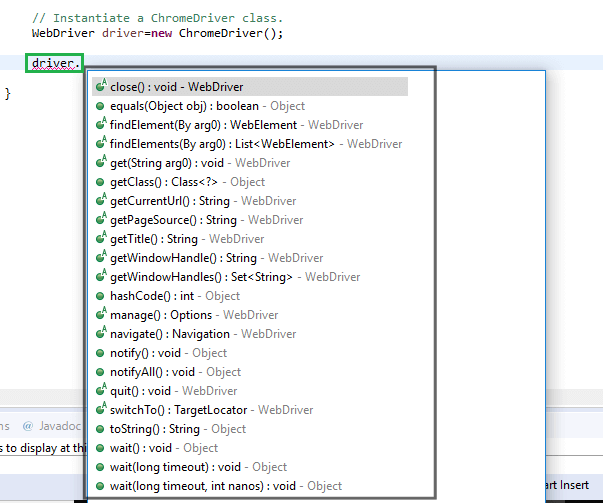603x503 pixels.
Task: Select switchTo() : TargetLocator proposal
Action: [x=250, y=410]
